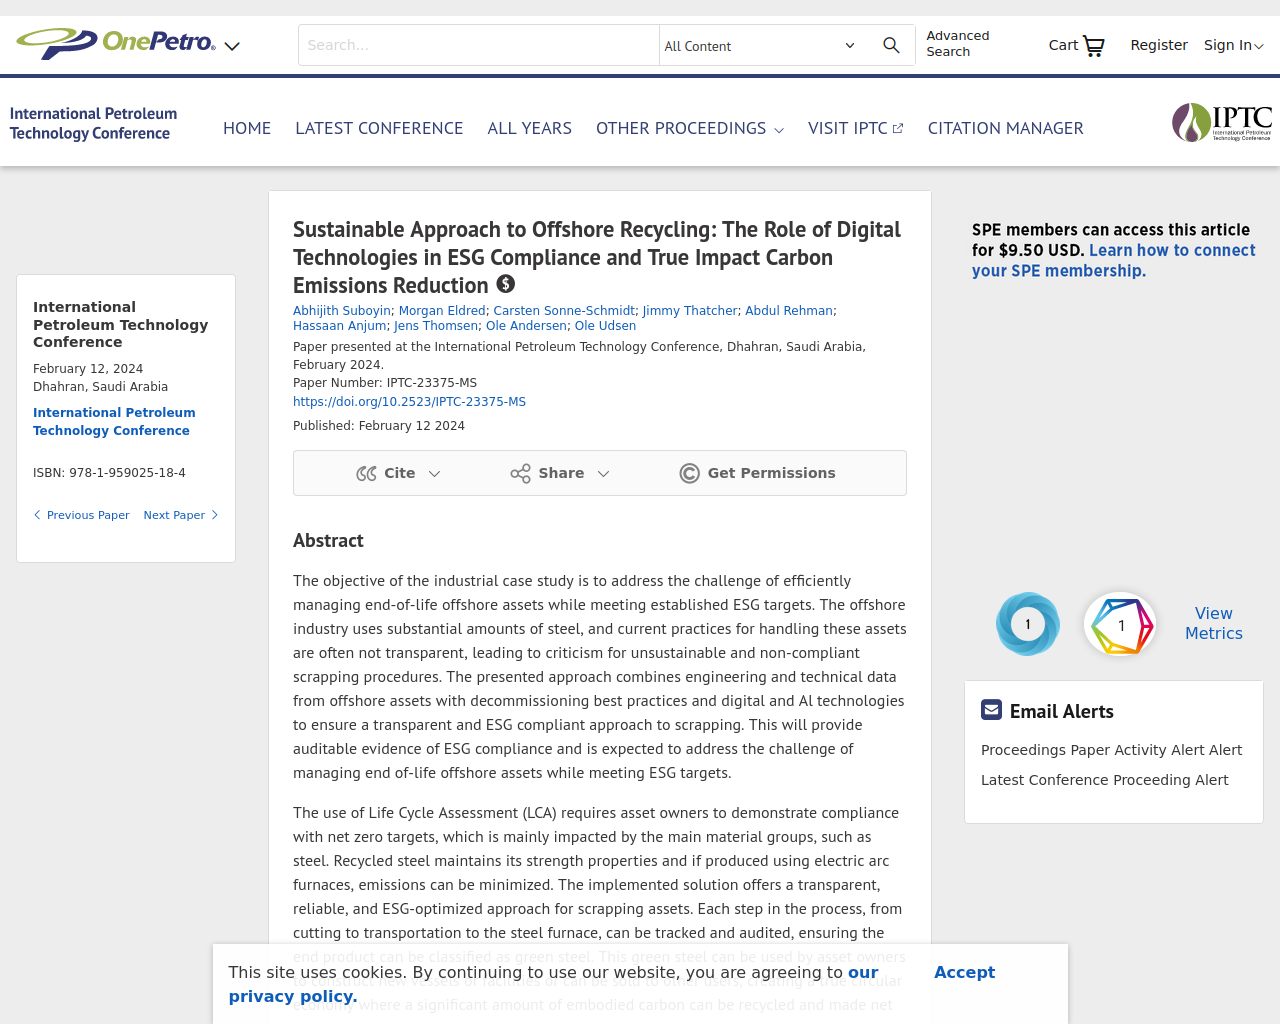
Task: Click the IPTC flame logo image
Action: coord(1222,123)
